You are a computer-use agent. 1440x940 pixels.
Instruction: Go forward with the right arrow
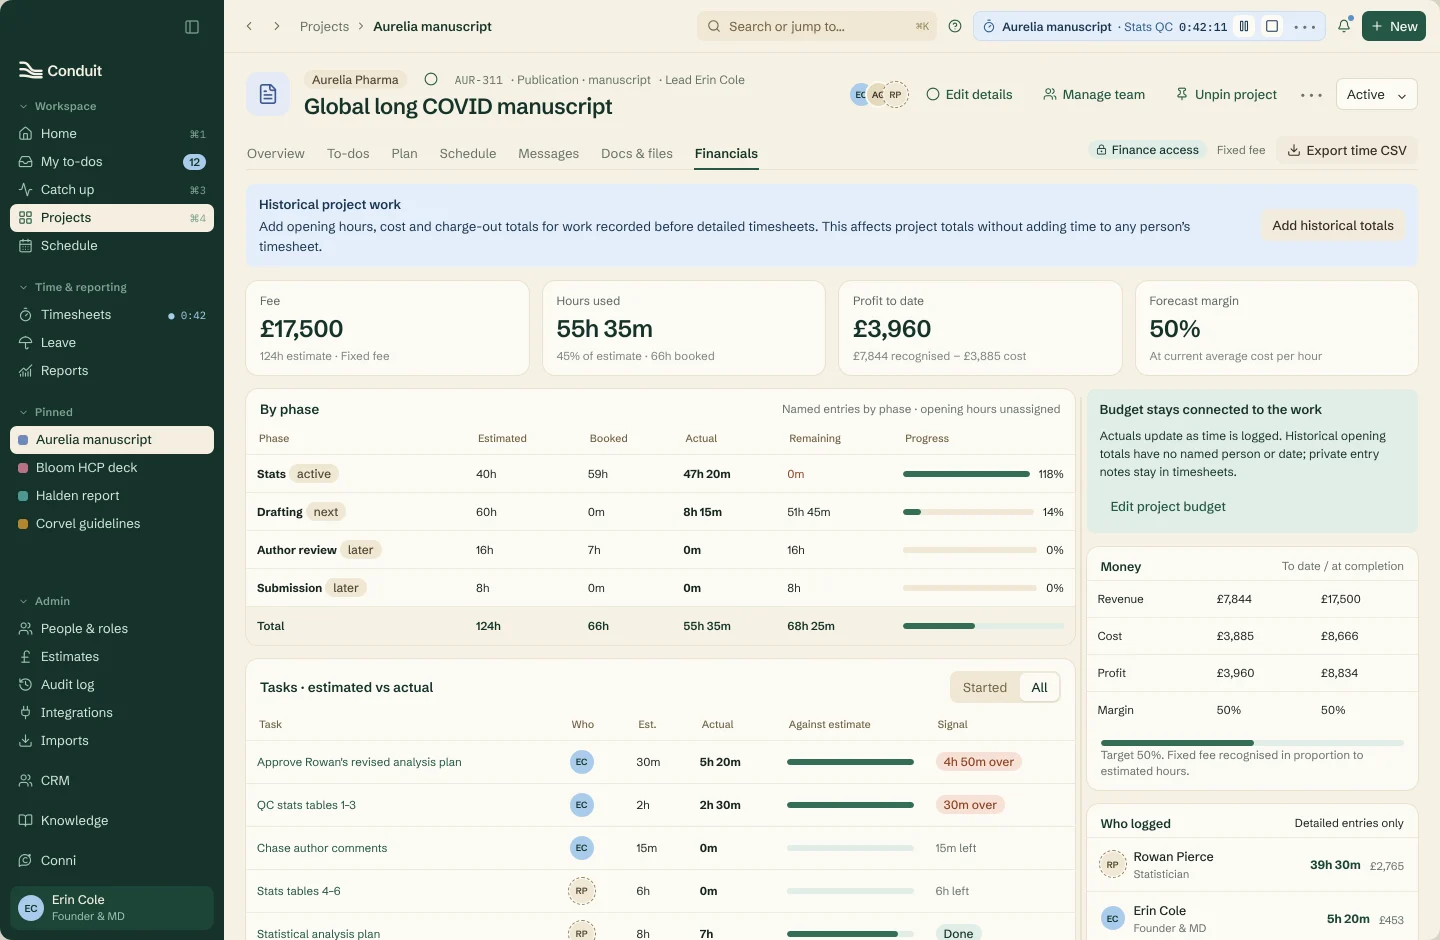coord(277,27)
